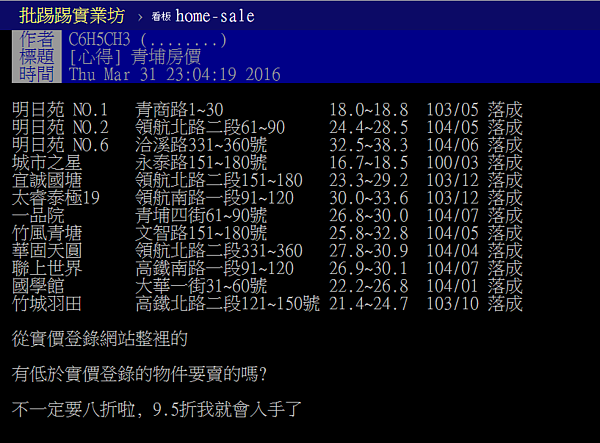This screenshot has height=443, width=600.
Task: Click the address 青商路1~30
Action: (179, 110)
